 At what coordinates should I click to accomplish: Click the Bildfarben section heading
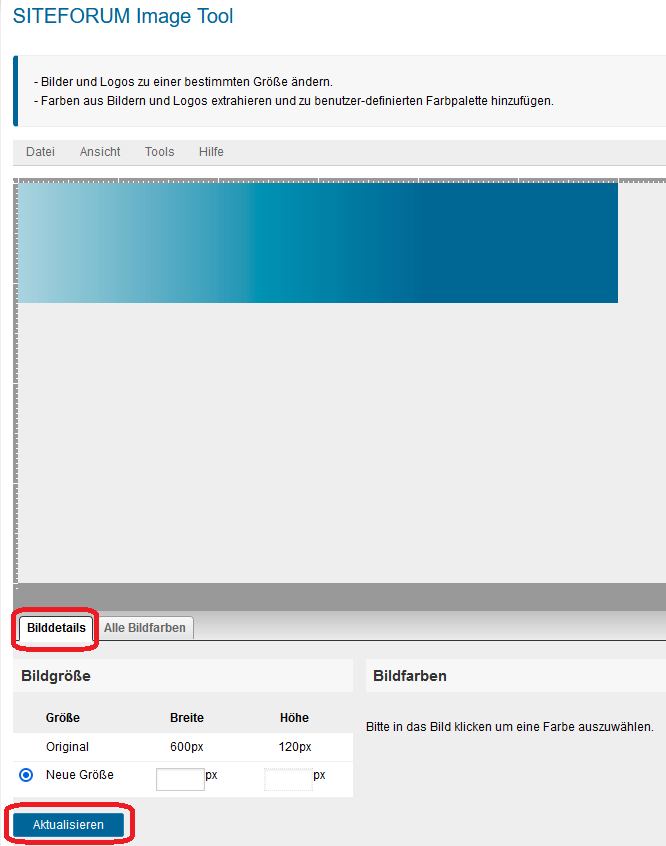pyautogui.click(x=410, y=676)
